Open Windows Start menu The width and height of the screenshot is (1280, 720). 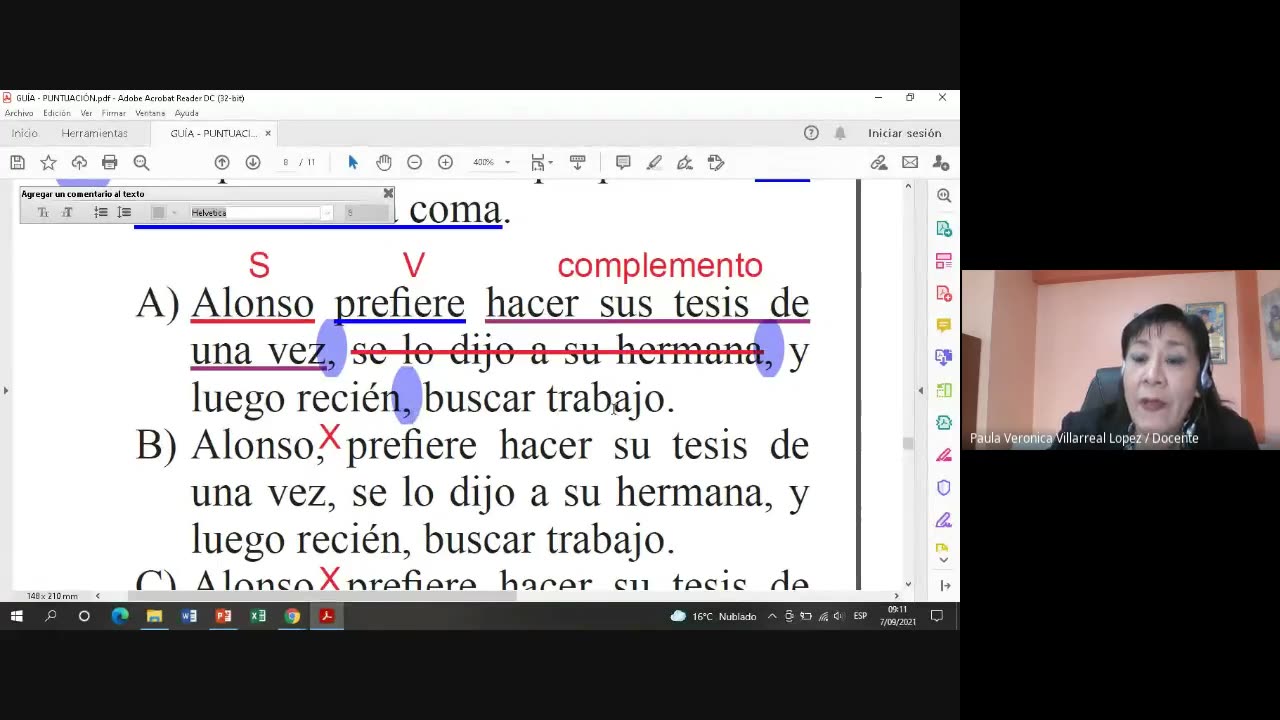pyautogui.click(x=16, y=616)
